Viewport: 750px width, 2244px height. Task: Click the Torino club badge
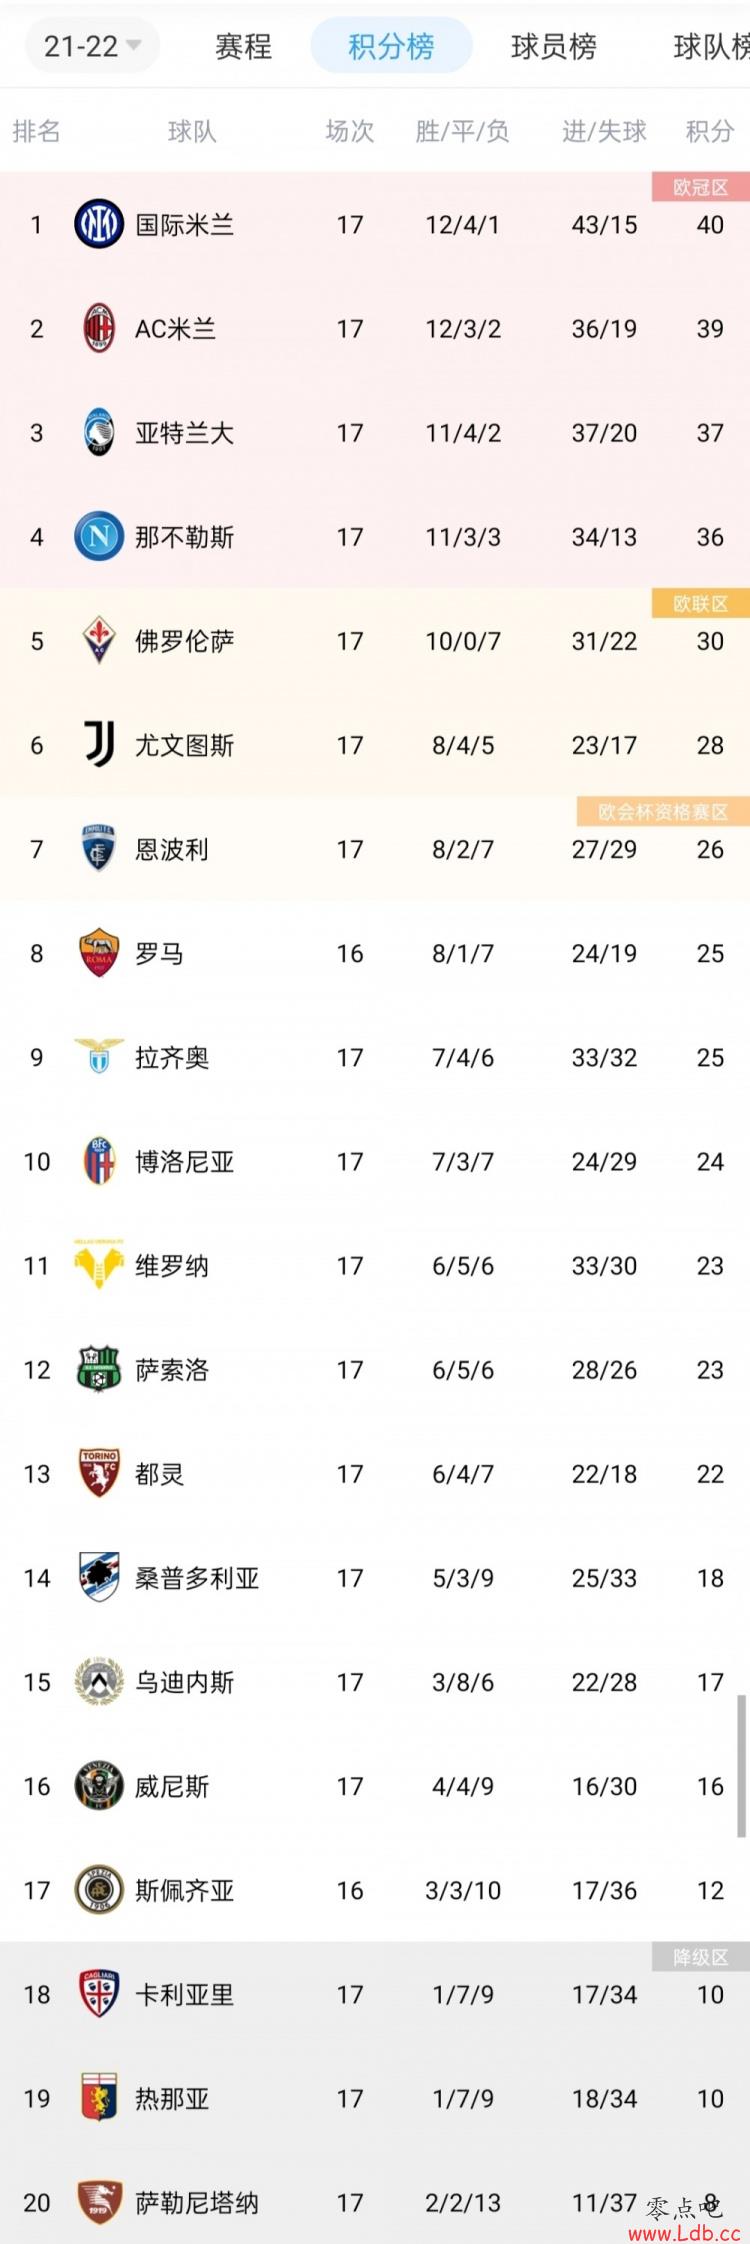tap(99, 1473)
